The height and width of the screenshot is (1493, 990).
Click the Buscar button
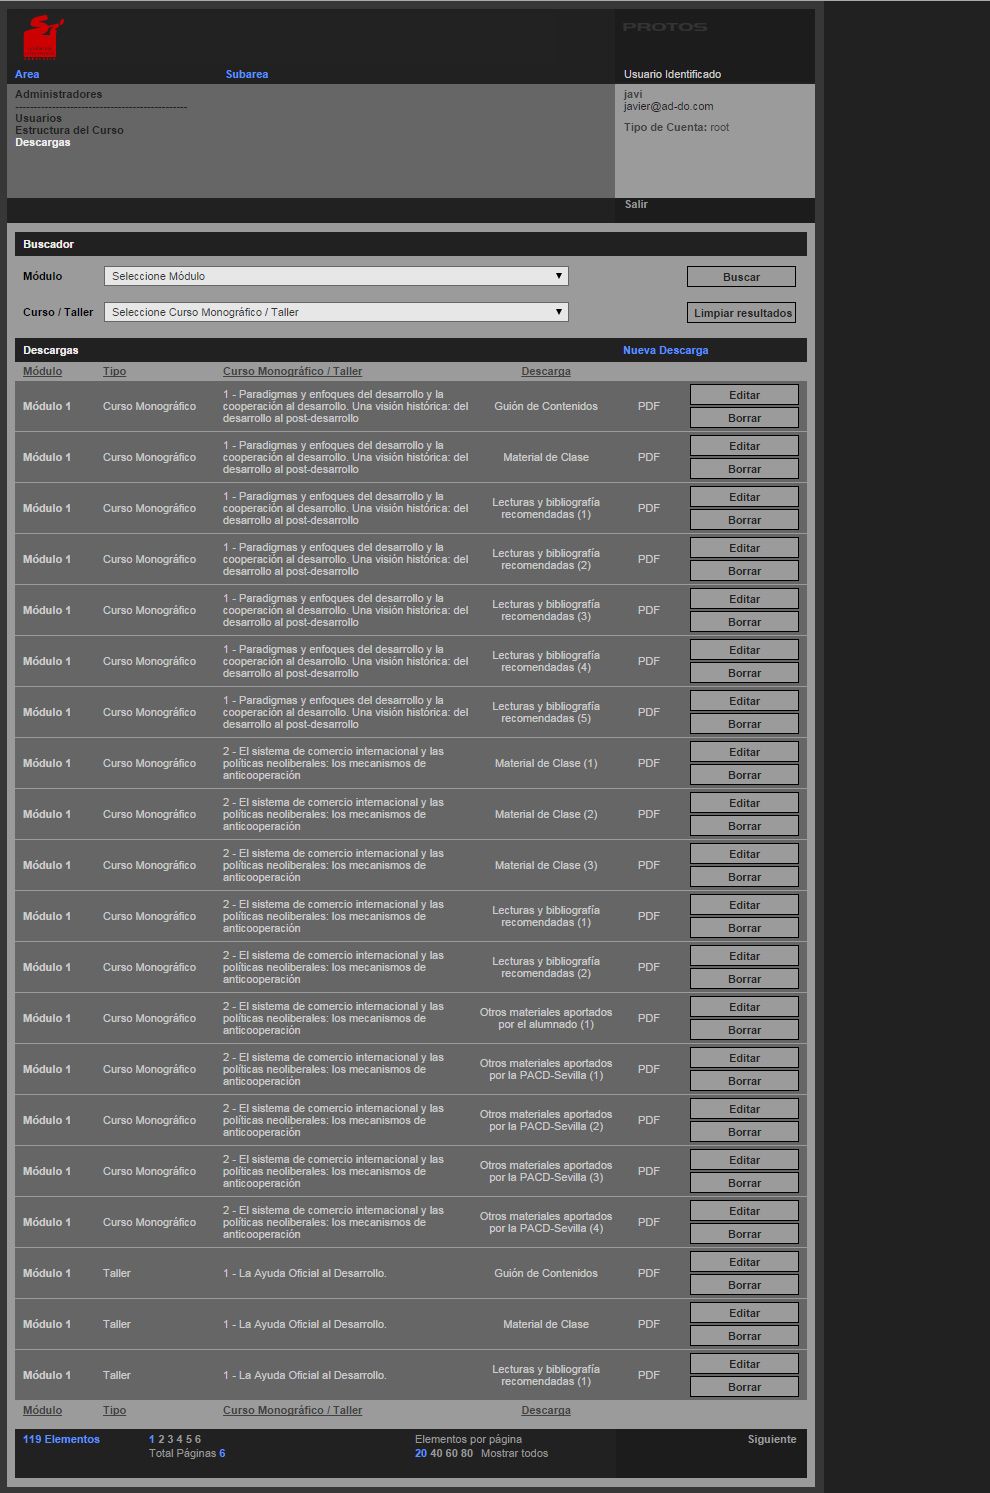click(741, 277)
